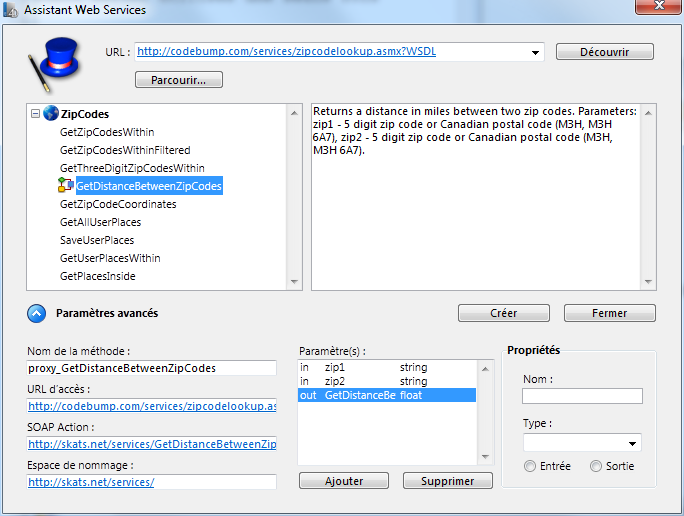Click the description pane scroll down arrow

pyautogui.click(x=648, y=281)
